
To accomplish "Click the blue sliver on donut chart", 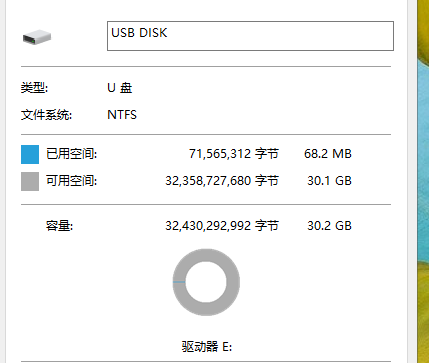I will point(179,282).
